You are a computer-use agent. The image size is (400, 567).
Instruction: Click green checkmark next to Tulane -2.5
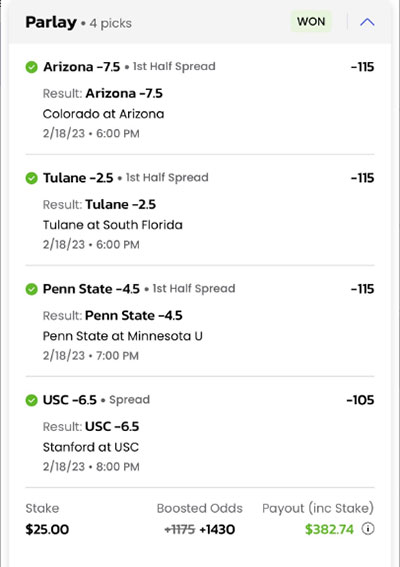tap(31, 178)
